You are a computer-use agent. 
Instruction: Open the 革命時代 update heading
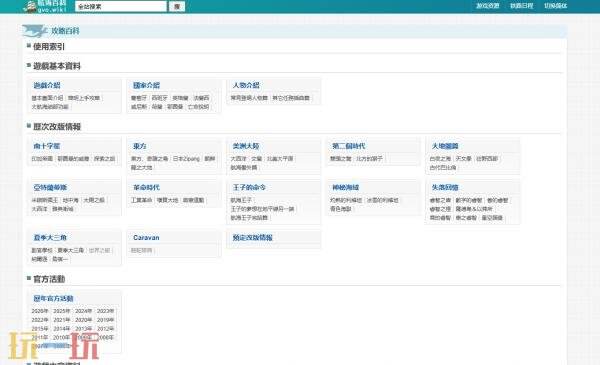click(146, 187)
